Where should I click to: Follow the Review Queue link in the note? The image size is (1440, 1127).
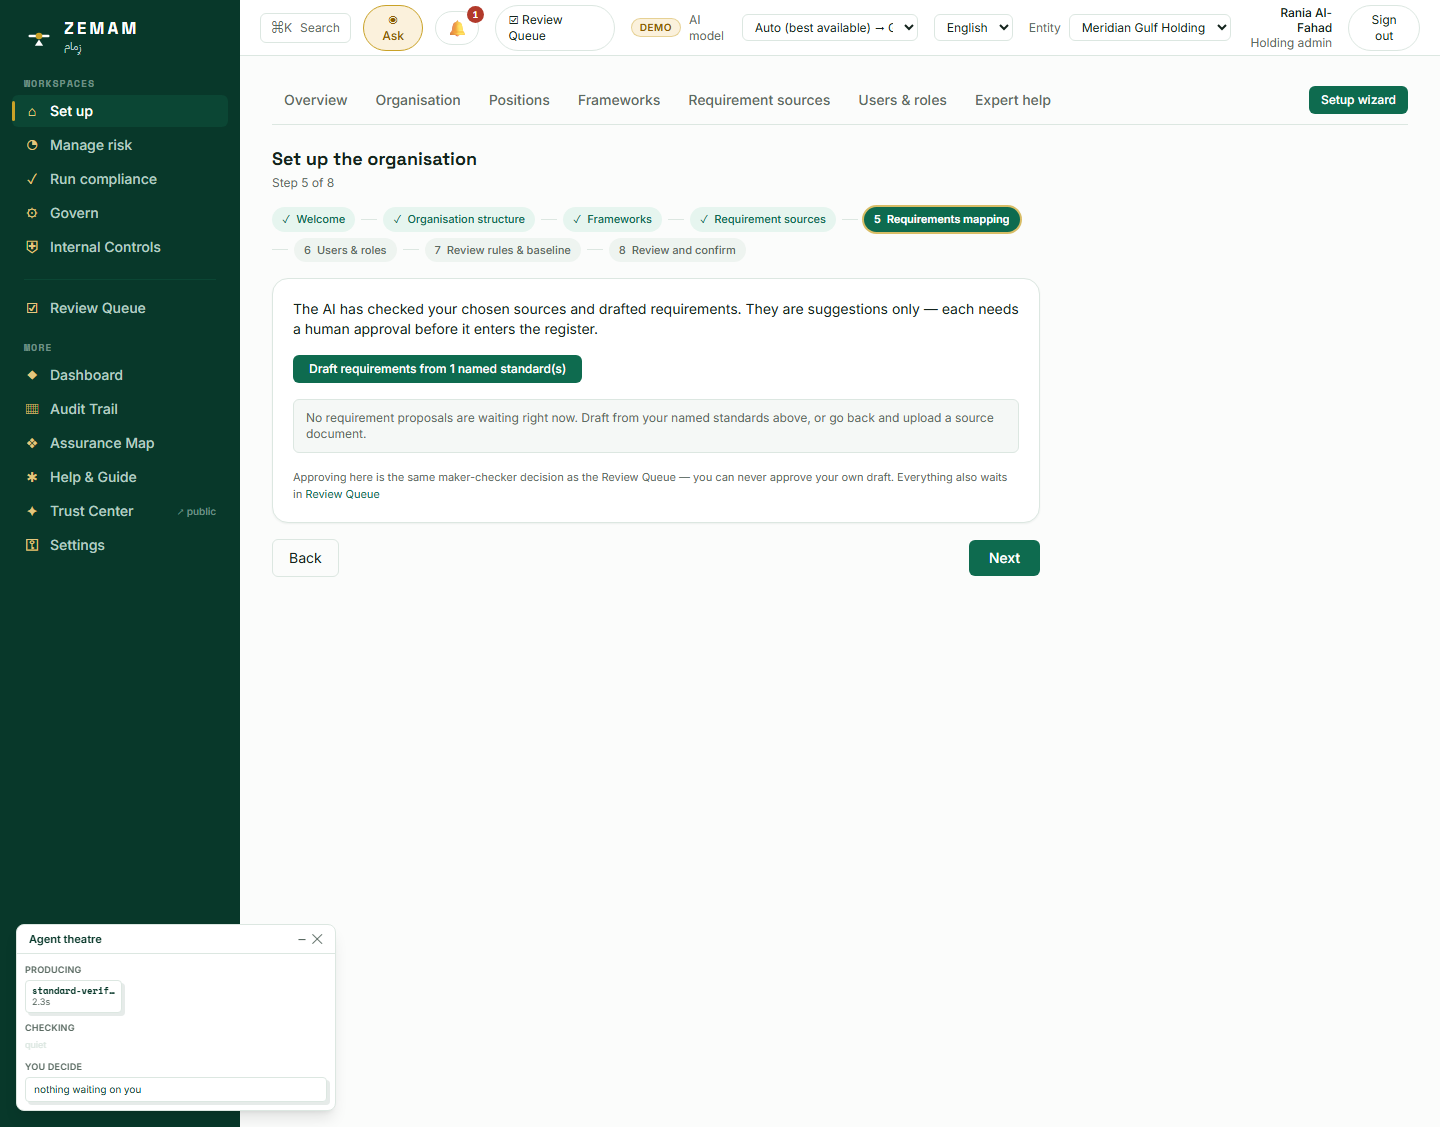(342, 494)
